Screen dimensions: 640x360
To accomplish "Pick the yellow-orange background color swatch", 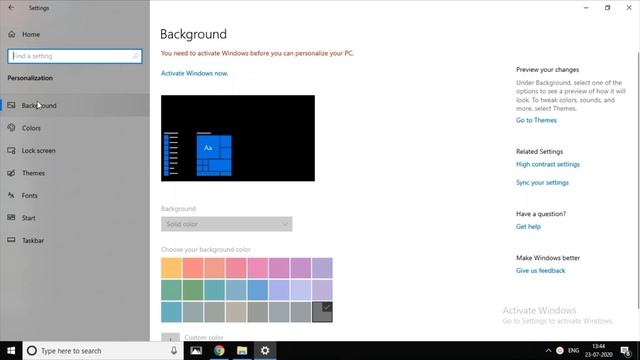I will (x=171, y=268).
